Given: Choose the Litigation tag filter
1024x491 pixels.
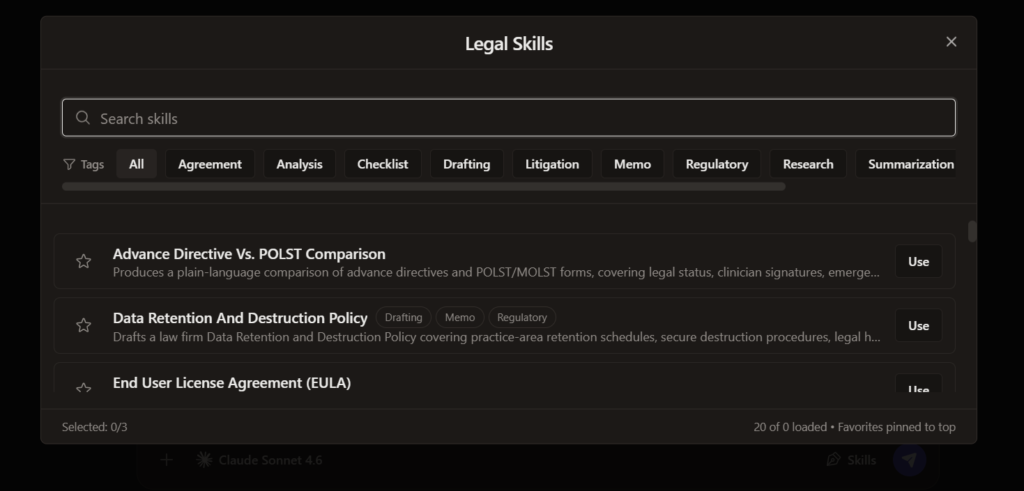Looking at the screenshot, I should coord(552,164).
